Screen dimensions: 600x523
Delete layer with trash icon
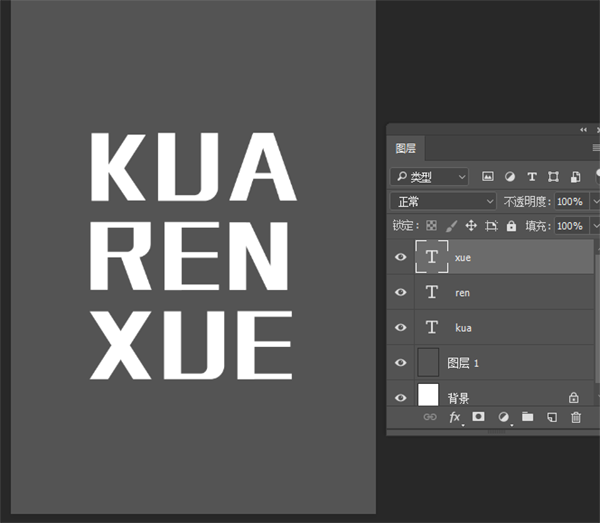576,417
